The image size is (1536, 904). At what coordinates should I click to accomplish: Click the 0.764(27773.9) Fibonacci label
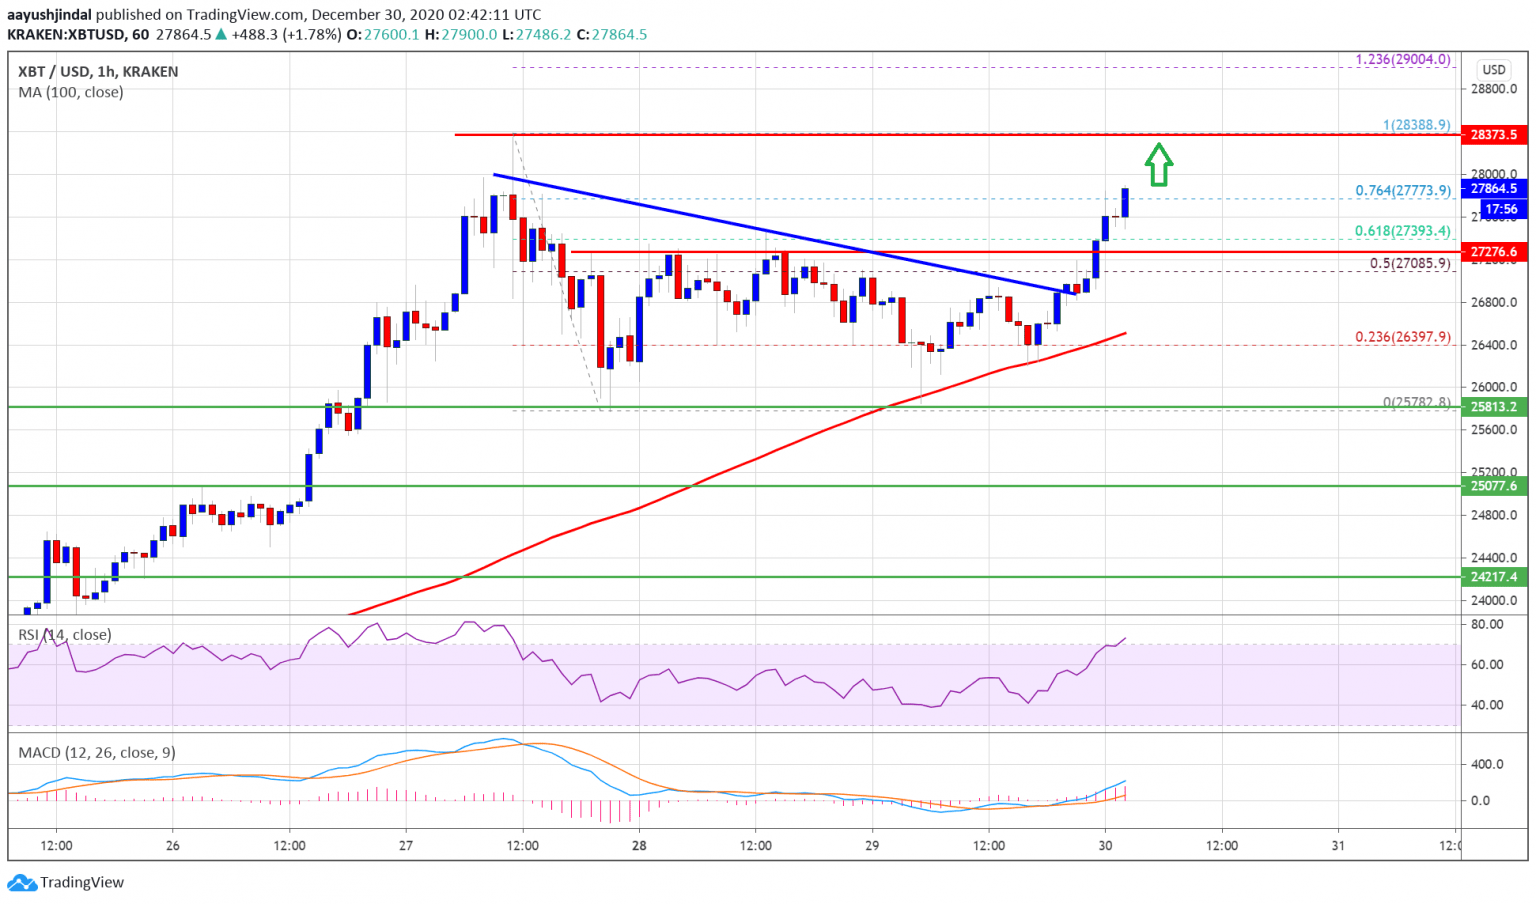(x=1403, y=190)
